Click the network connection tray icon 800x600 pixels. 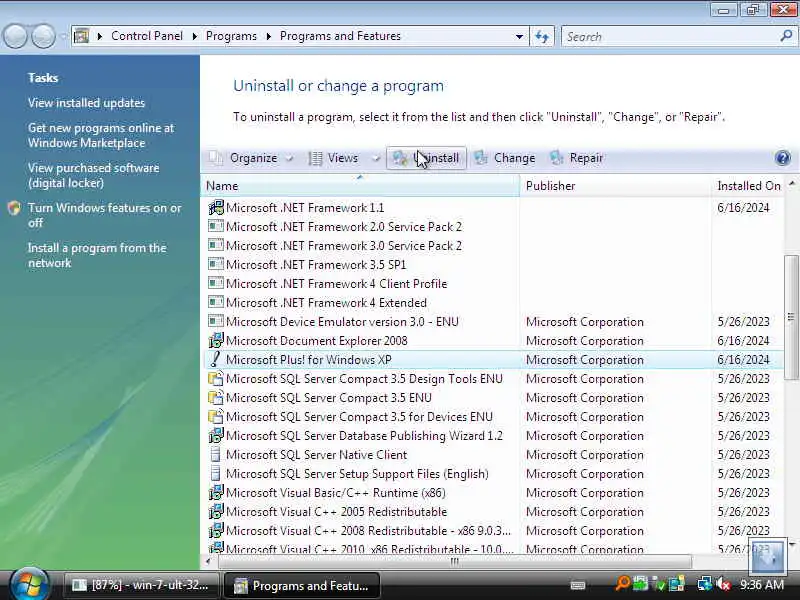(705, 585)
